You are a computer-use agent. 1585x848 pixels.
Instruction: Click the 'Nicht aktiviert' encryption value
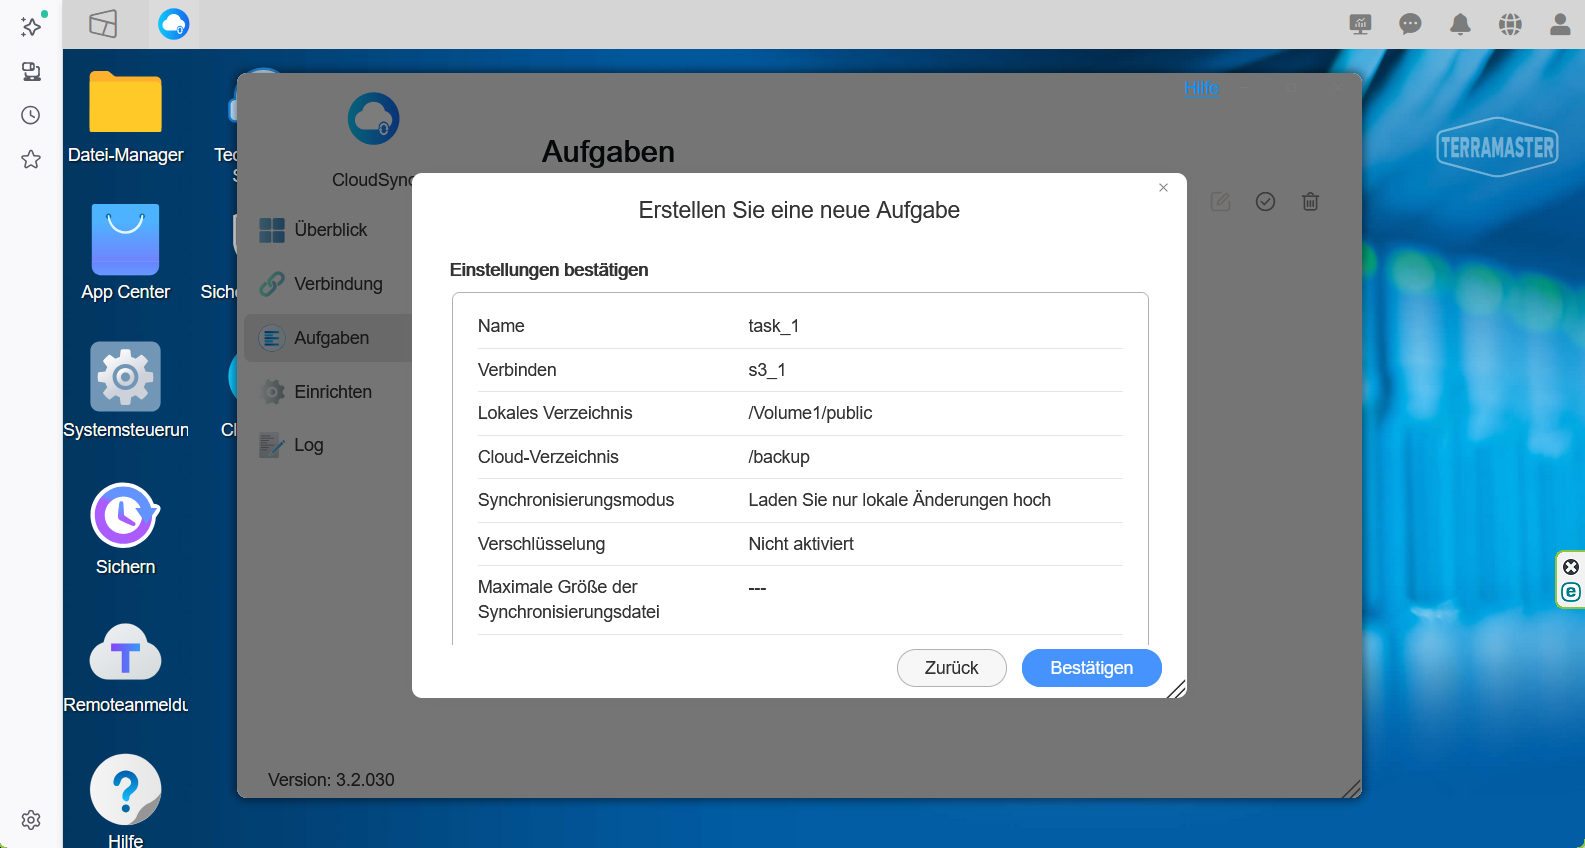[801, 544]
